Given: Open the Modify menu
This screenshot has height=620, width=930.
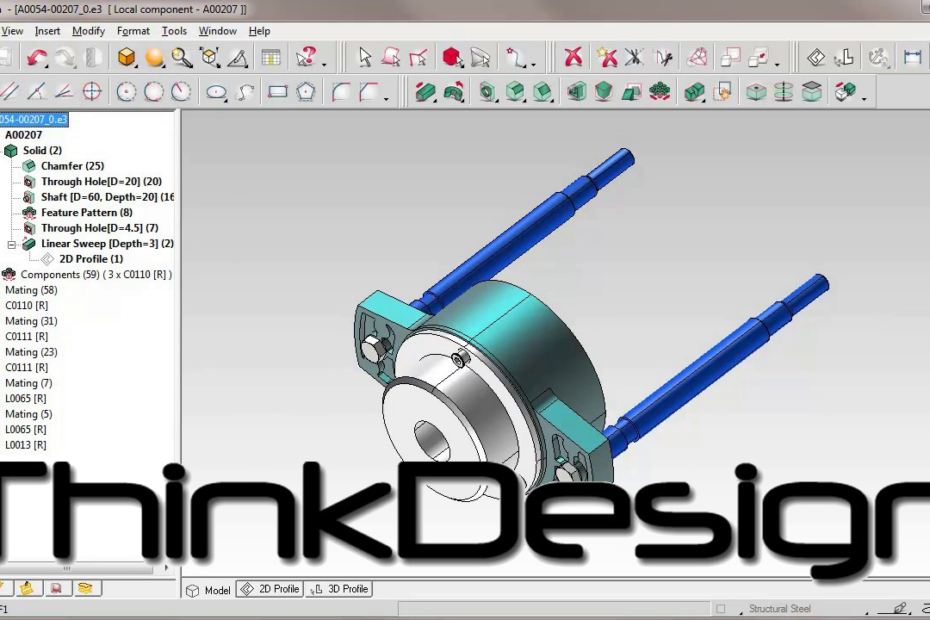Looking at the screenshot, I should pos(88,31).
